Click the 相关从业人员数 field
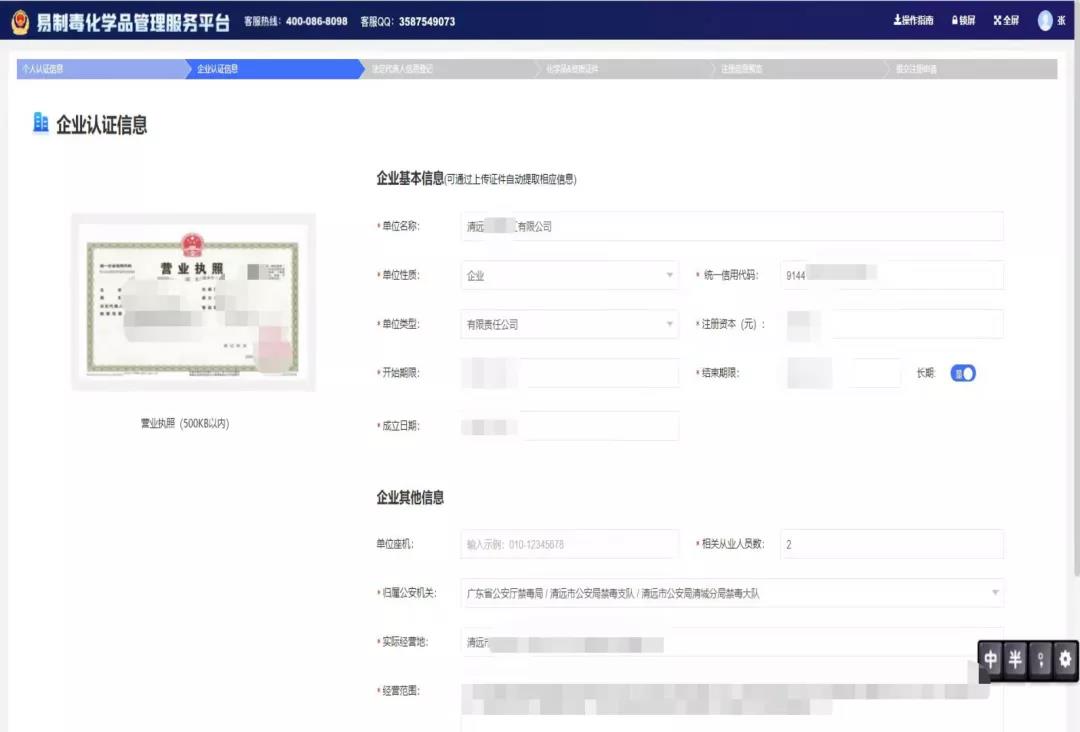This screenshot has width=1080, height=732. click(x=891, y=545)
